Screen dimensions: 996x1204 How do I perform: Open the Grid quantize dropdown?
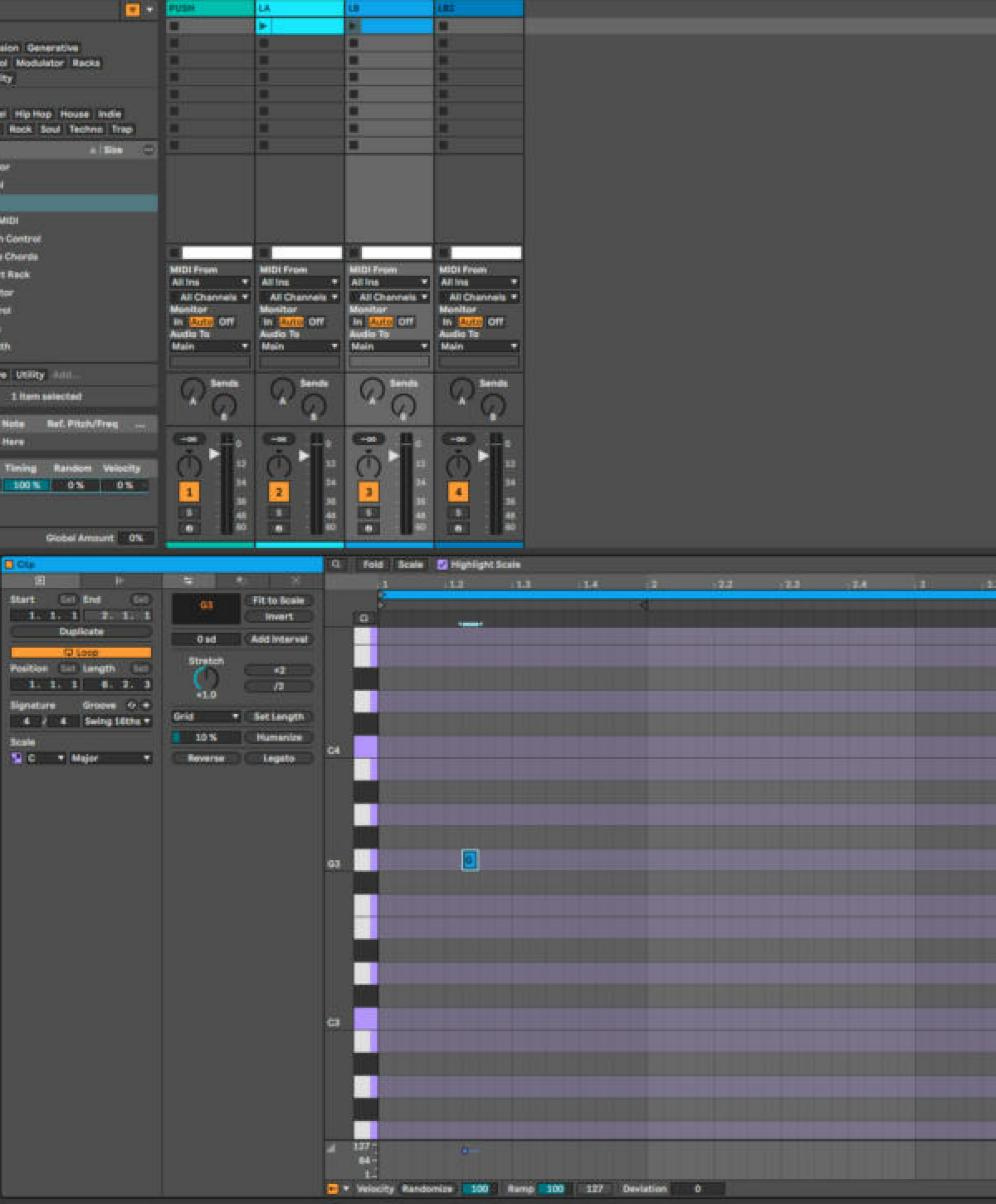tap(206, 716)
